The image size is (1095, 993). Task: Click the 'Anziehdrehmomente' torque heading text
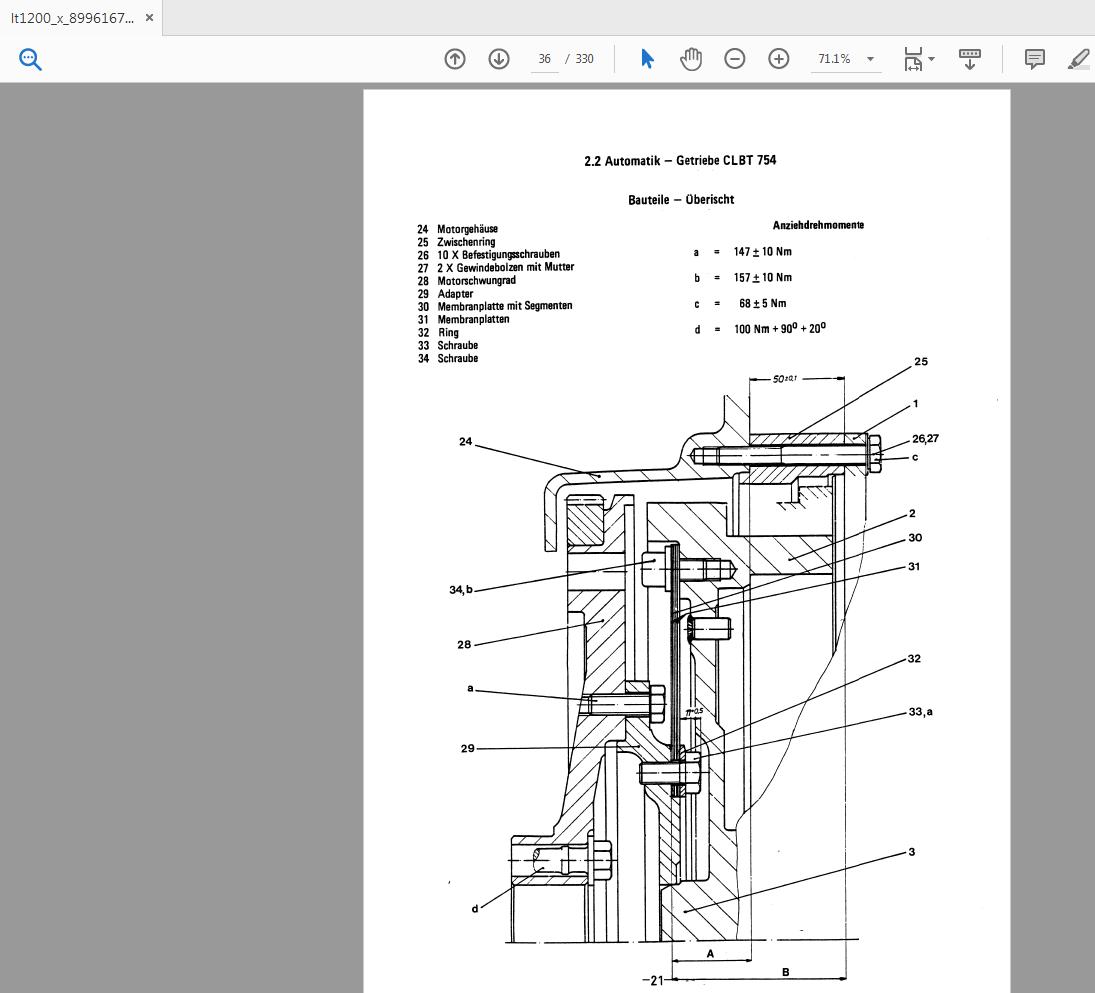[818, 225]
